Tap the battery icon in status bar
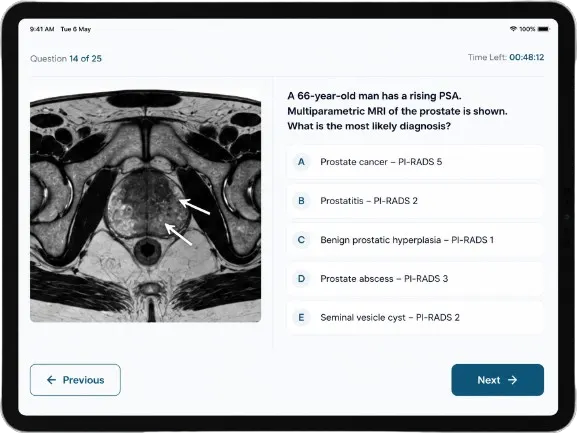The height and width of the screenshot is (433, 577). click(x=543, y=29)
